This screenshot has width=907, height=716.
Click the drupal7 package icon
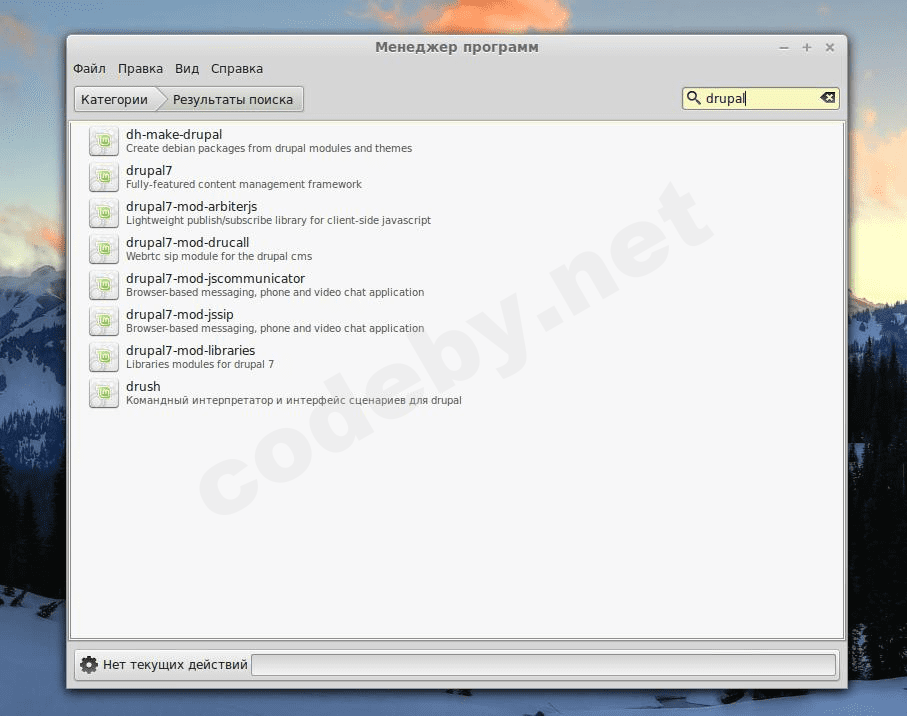[x=104, y=177]
